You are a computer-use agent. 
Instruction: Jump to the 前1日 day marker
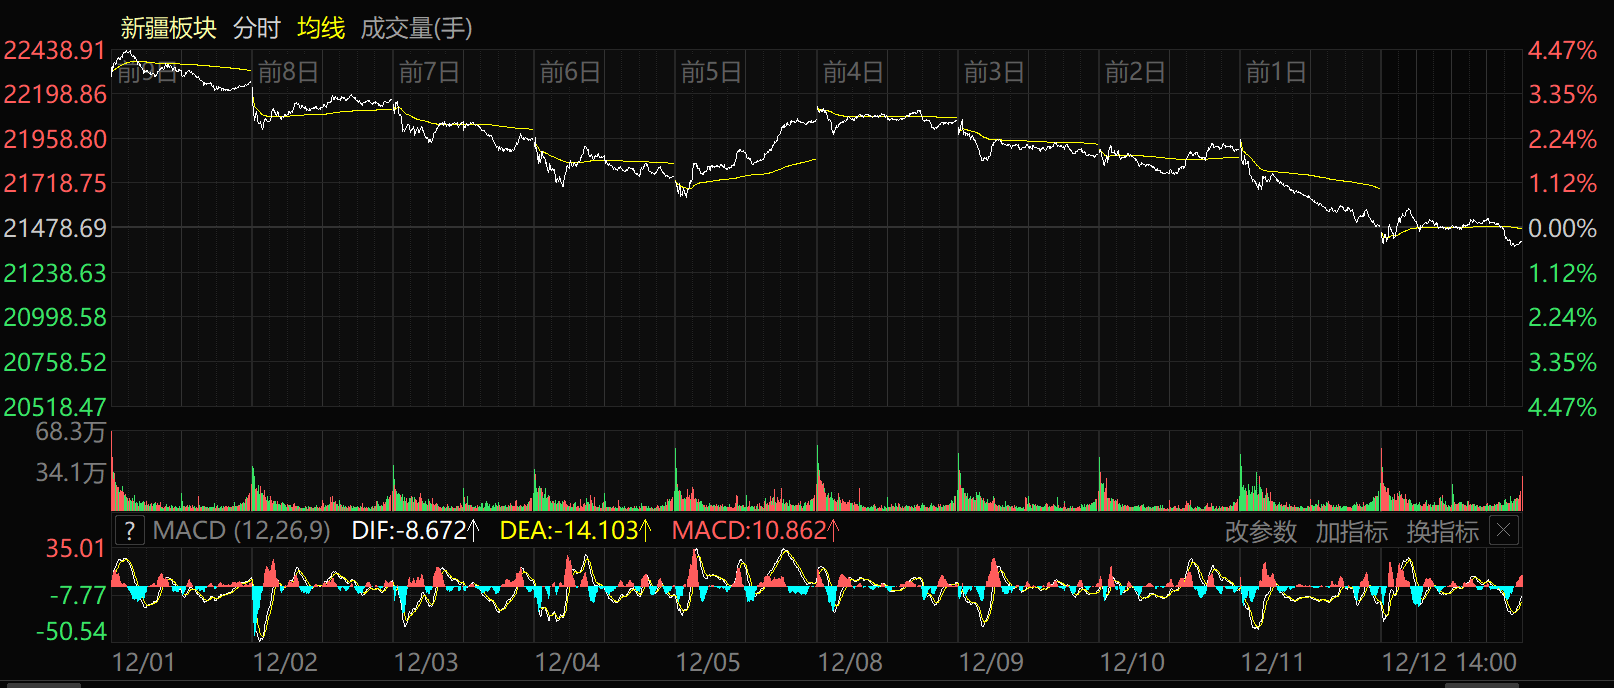point(1275,72)
